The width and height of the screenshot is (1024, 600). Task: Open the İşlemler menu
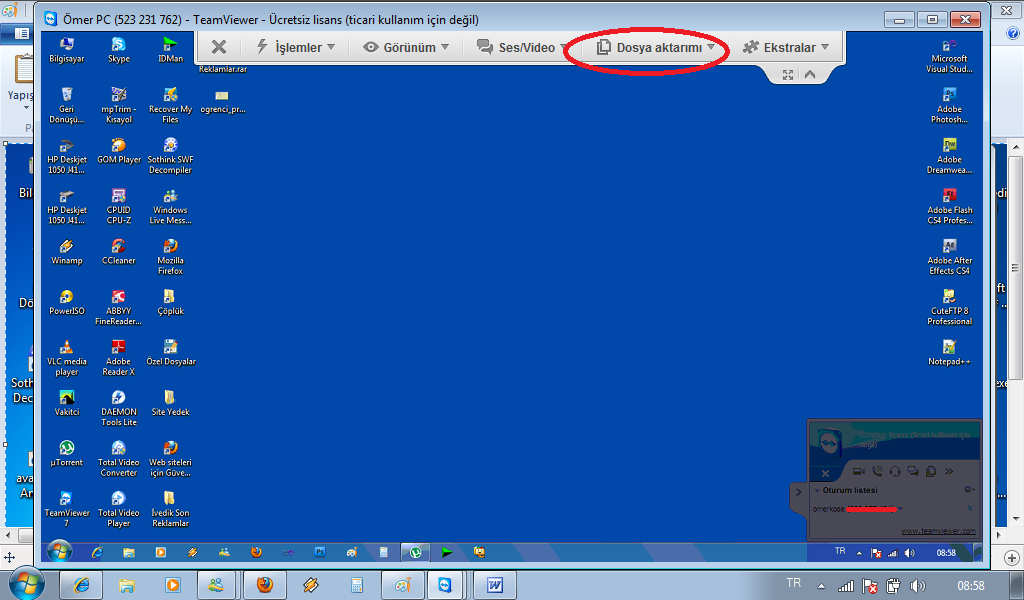pos(295,47)
